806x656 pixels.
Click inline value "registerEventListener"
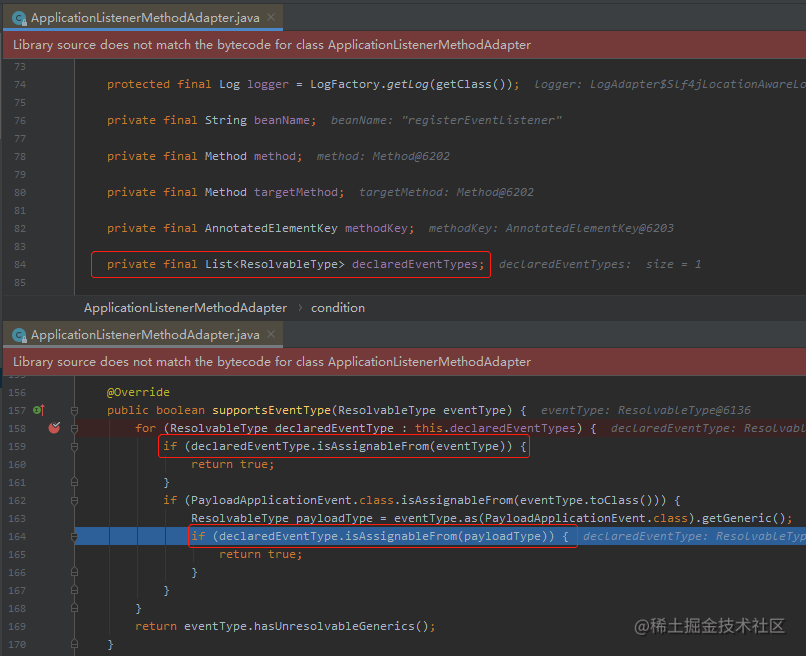482,120
